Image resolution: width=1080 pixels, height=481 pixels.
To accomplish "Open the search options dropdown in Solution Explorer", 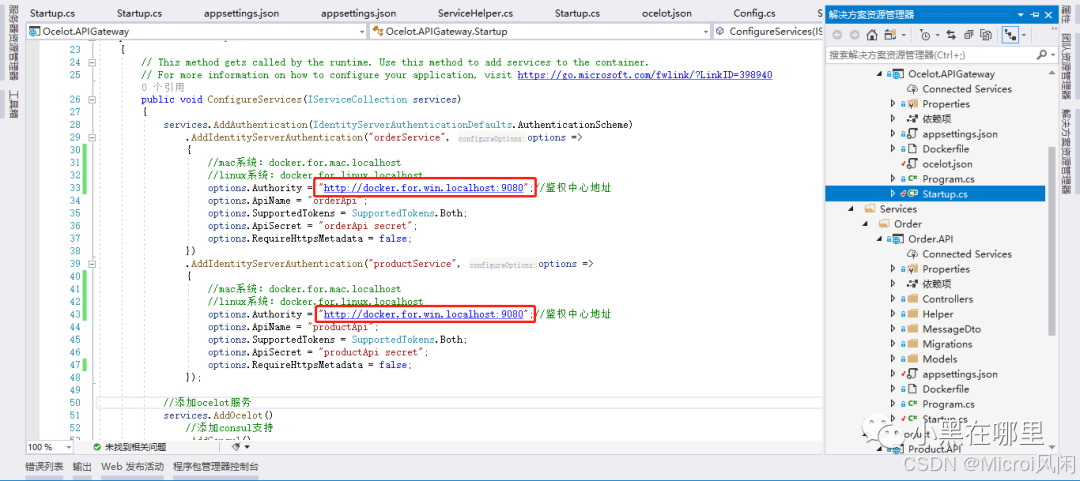I will coord(1052,54).
